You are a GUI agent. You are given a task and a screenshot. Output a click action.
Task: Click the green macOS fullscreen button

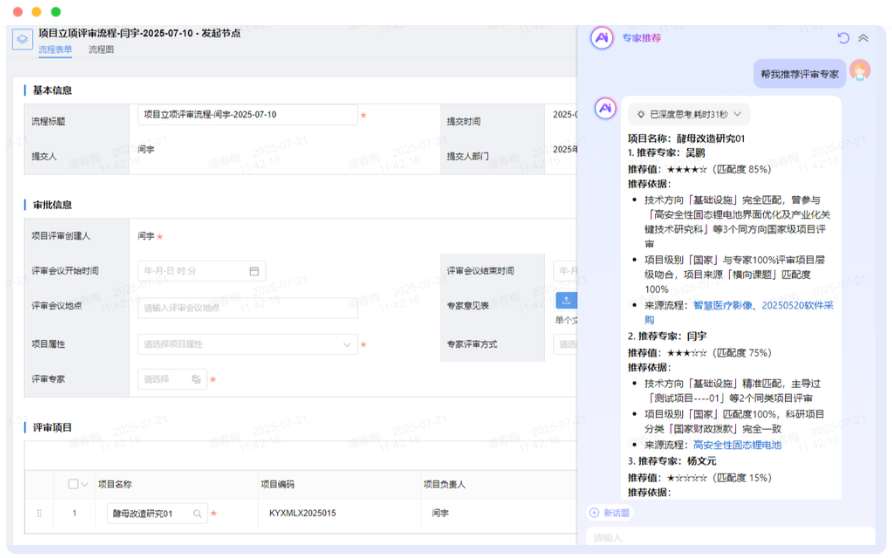56,12
